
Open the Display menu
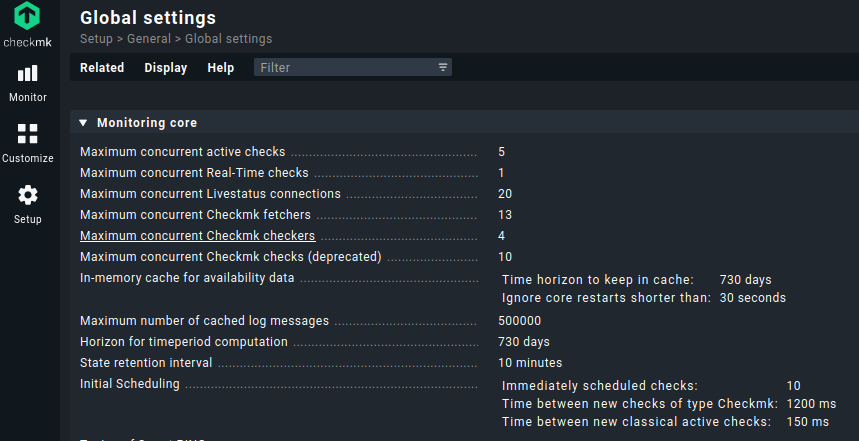165,68
